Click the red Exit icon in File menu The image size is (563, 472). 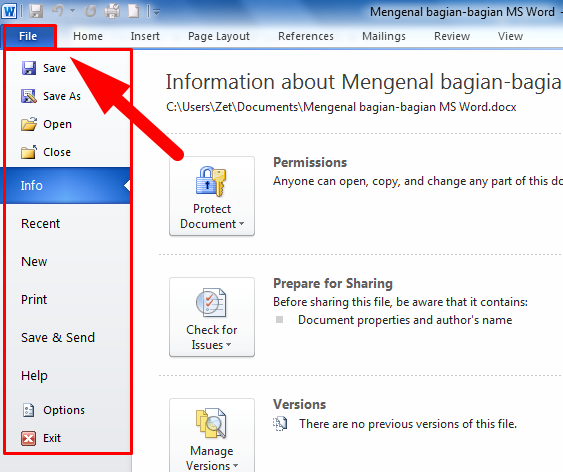[28, 438]
